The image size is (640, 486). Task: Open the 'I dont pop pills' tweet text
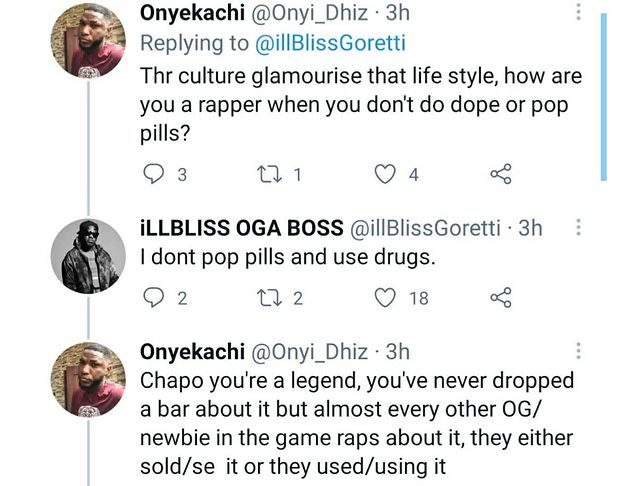289,258
